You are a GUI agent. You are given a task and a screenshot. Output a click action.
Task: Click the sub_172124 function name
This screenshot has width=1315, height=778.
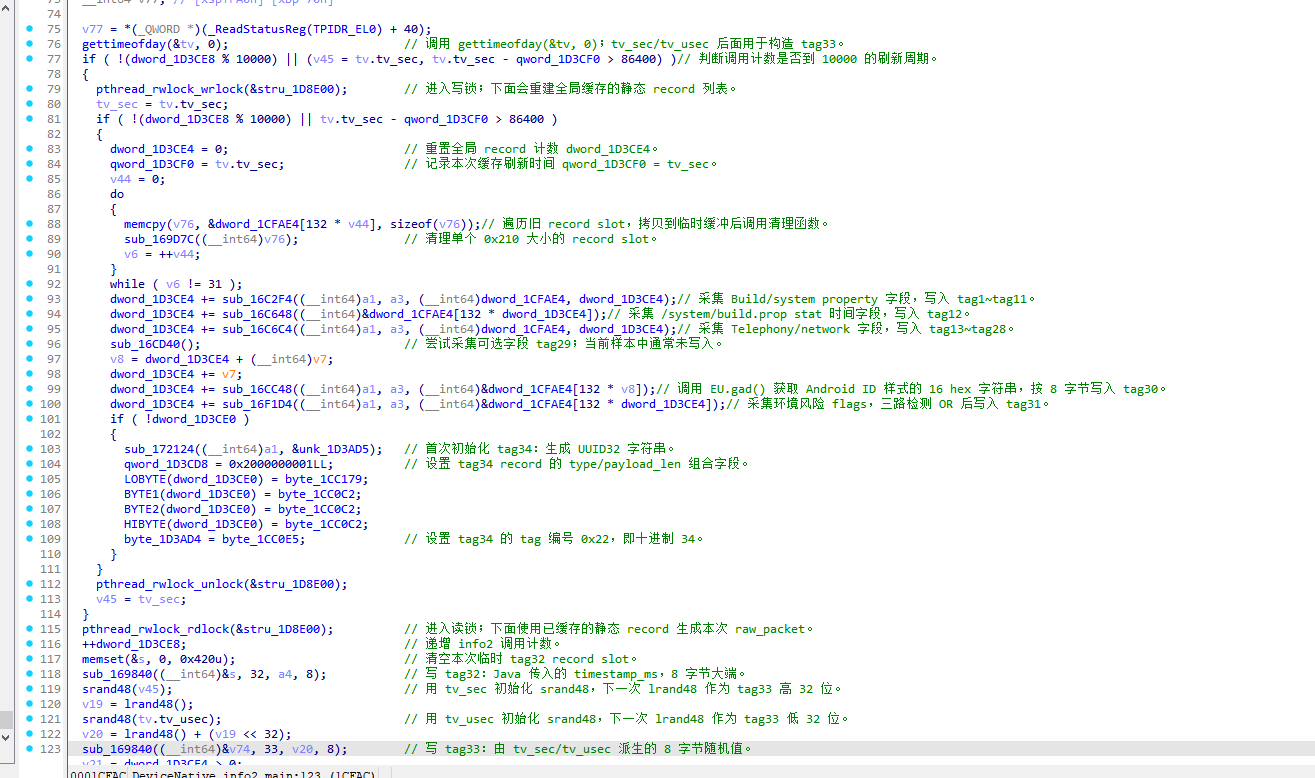[159, 449]
